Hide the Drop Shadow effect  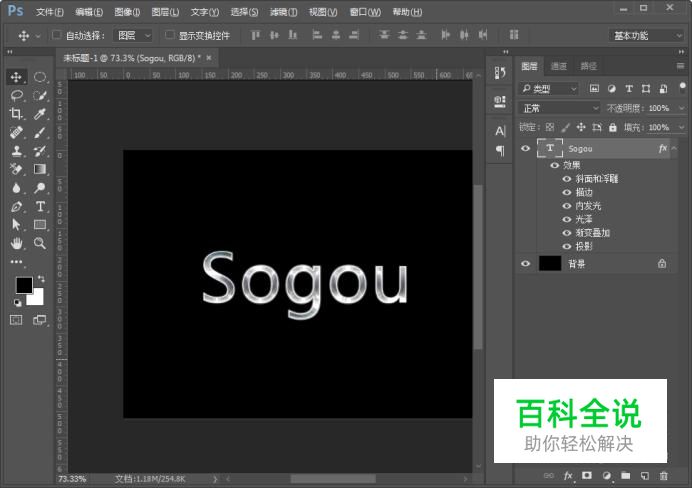567,246
